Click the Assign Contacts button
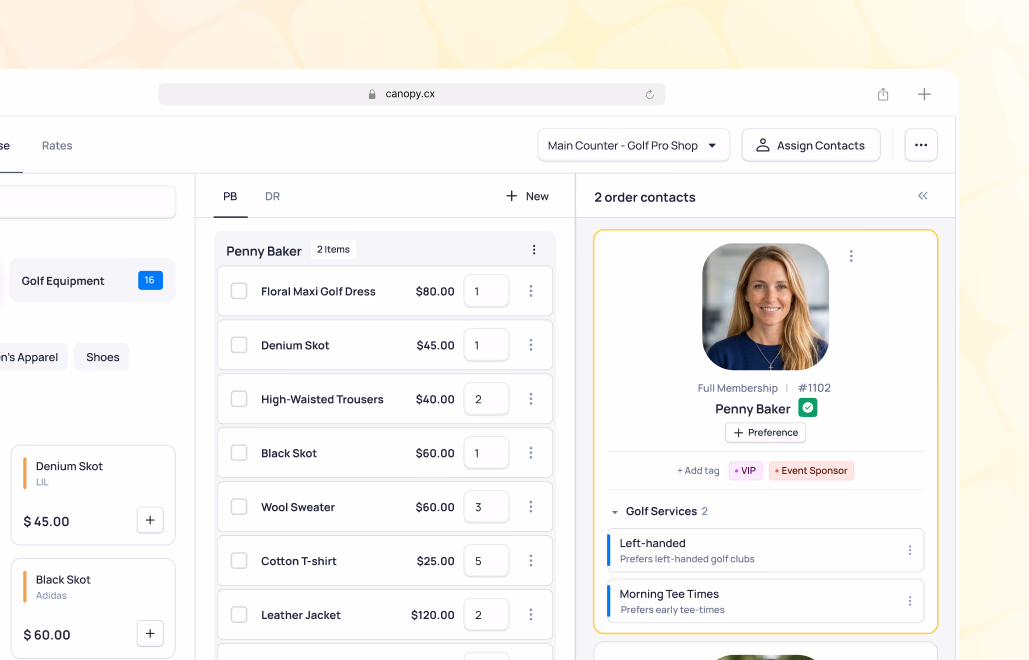The image size is (1029, 660). [x=811, y=145]
